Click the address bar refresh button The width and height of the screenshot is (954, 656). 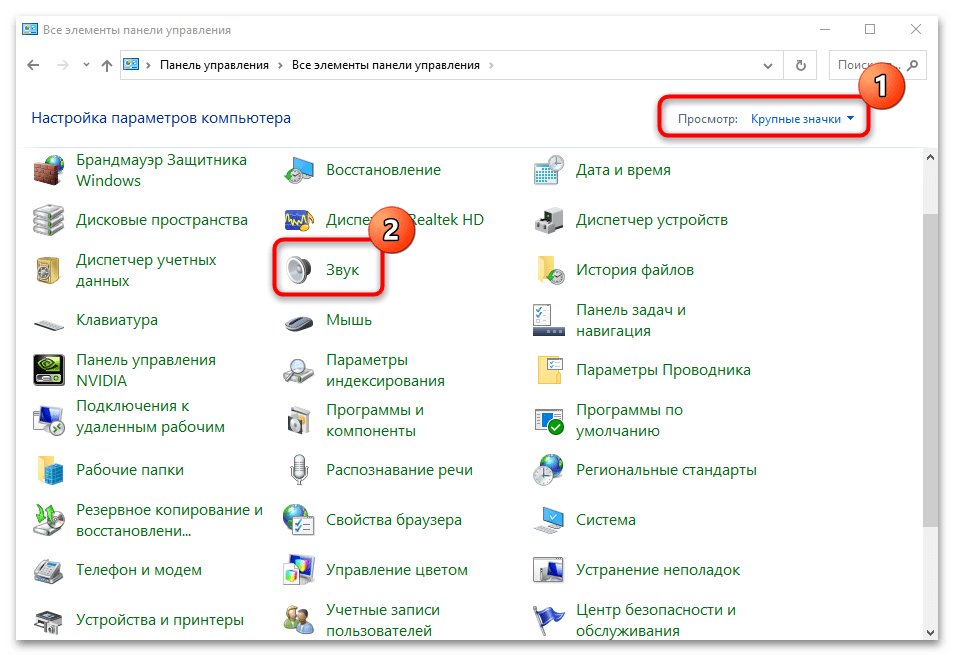pos(799,65)
